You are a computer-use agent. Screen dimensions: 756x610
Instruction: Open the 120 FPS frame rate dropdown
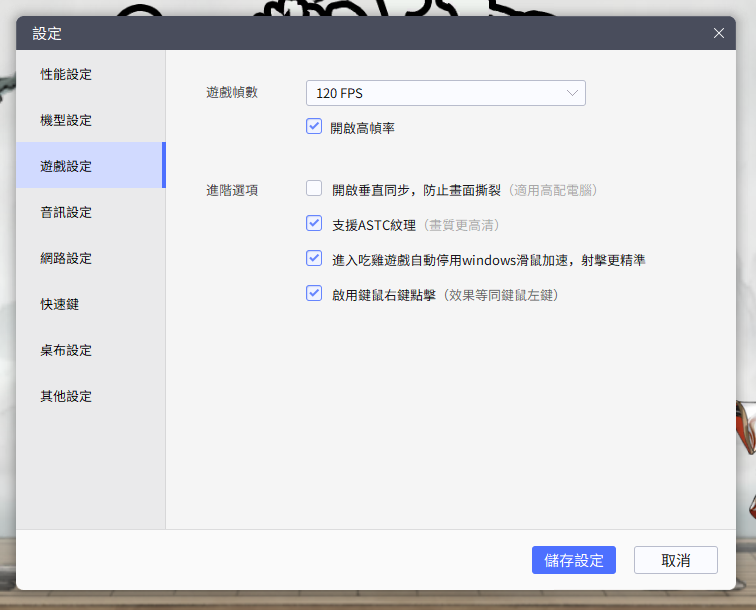click(x=446, y=93)
